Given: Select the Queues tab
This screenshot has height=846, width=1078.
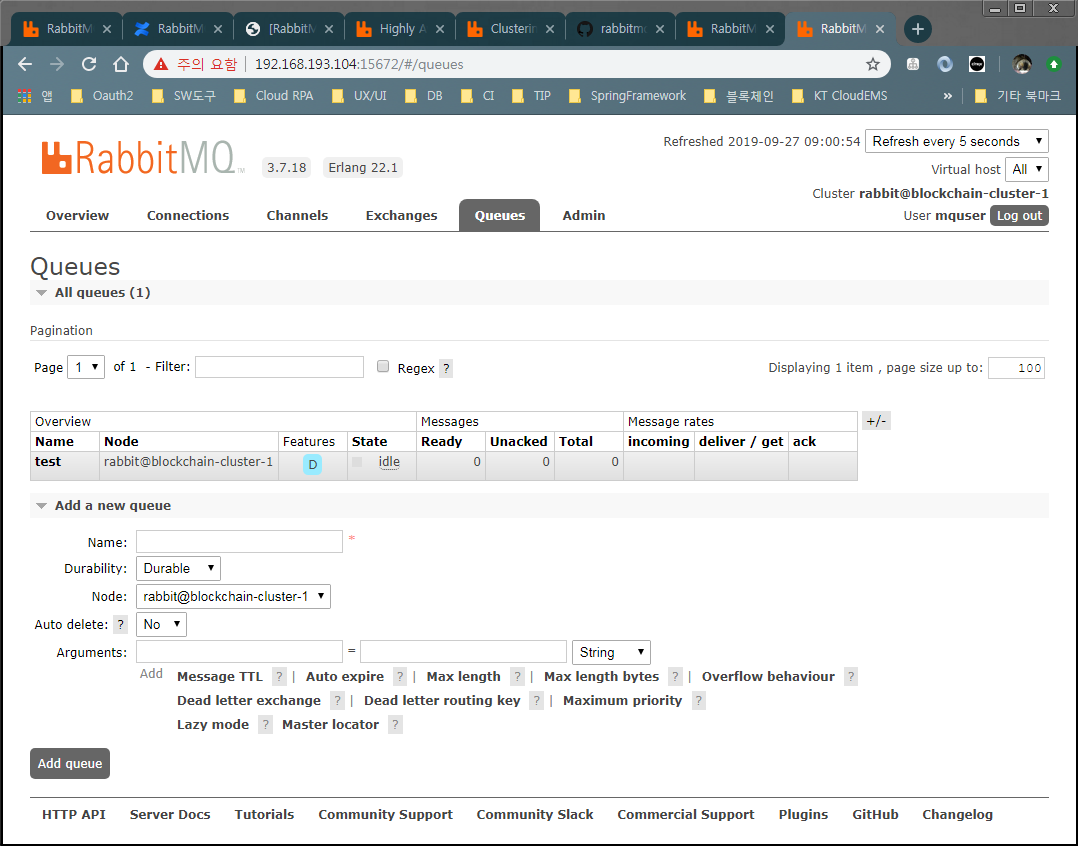Looking at the screenshot, I should tap(500, 216).
